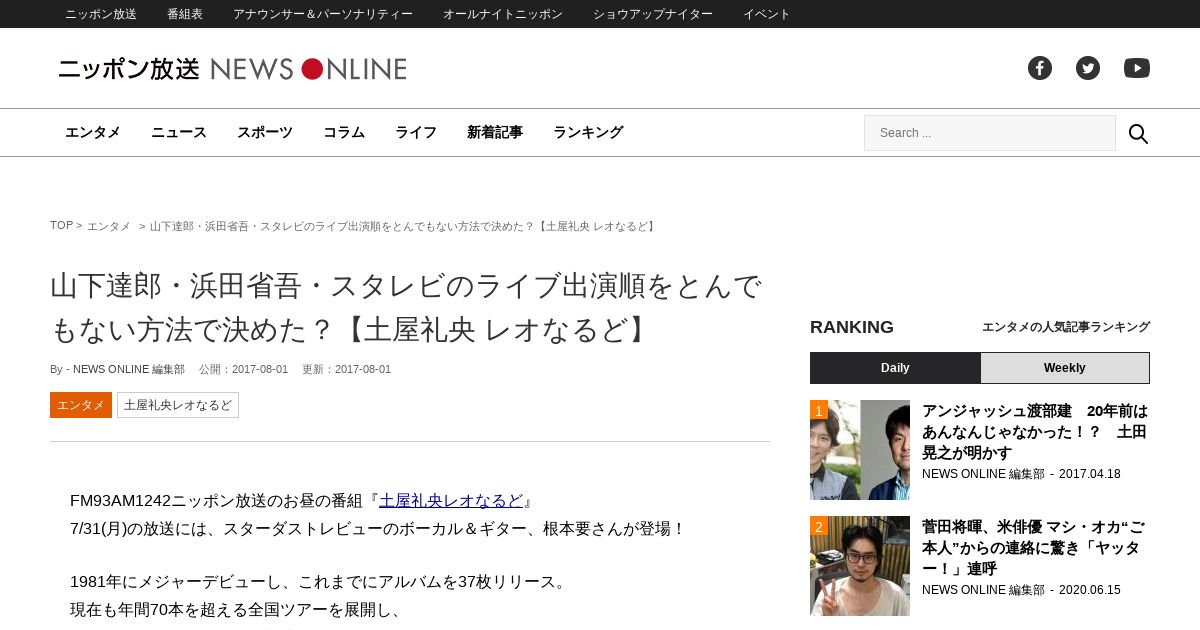
Task: Click the NEWS ONLINE 編集部 byline under the headline
Action: pos(129,369)
